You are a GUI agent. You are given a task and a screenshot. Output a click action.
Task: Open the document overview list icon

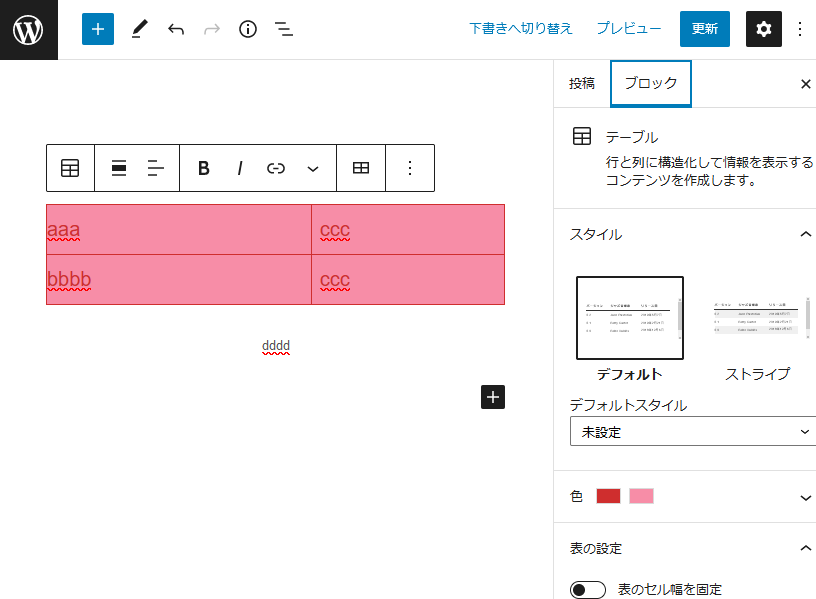[283, 29]
